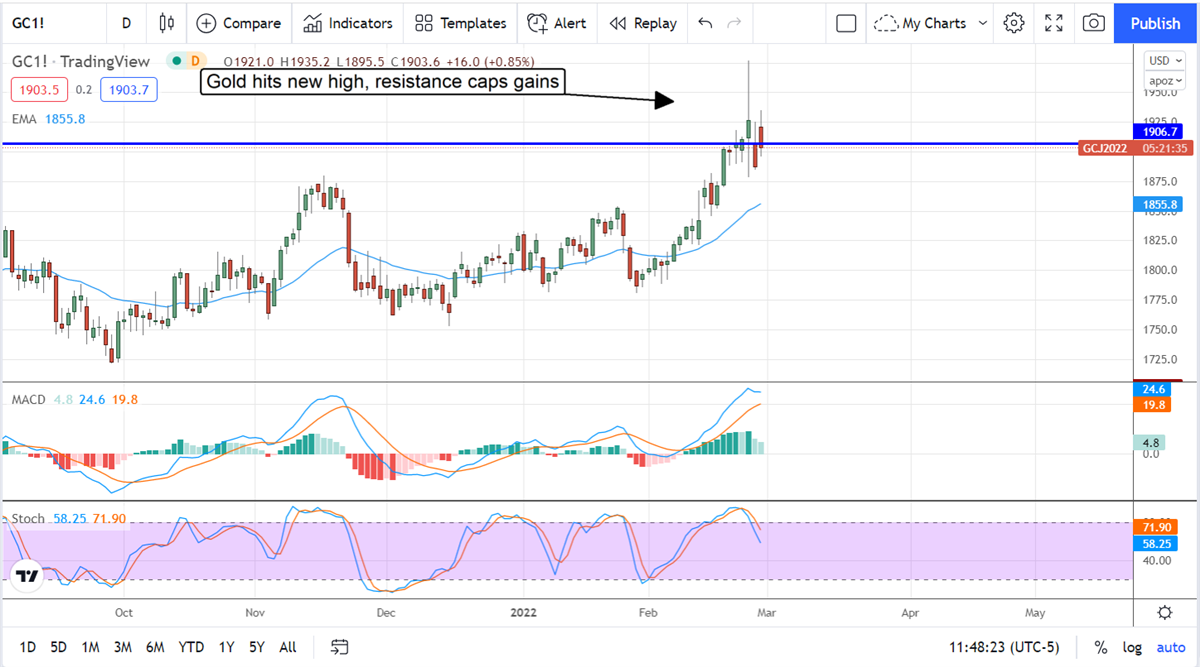The width and height of the screenshot is (1200, 667).
Task: Open chart settings gear in top toolbar
Action: (1014, 23)
